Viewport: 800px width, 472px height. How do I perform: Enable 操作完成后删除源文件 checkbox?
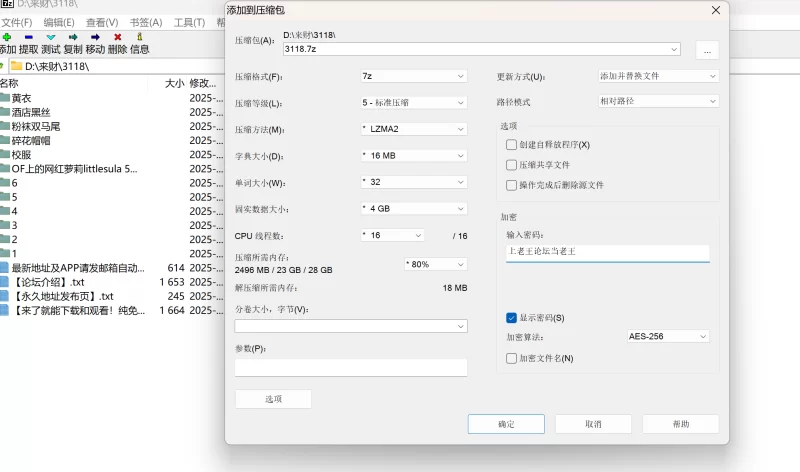[x=511, y=185]
